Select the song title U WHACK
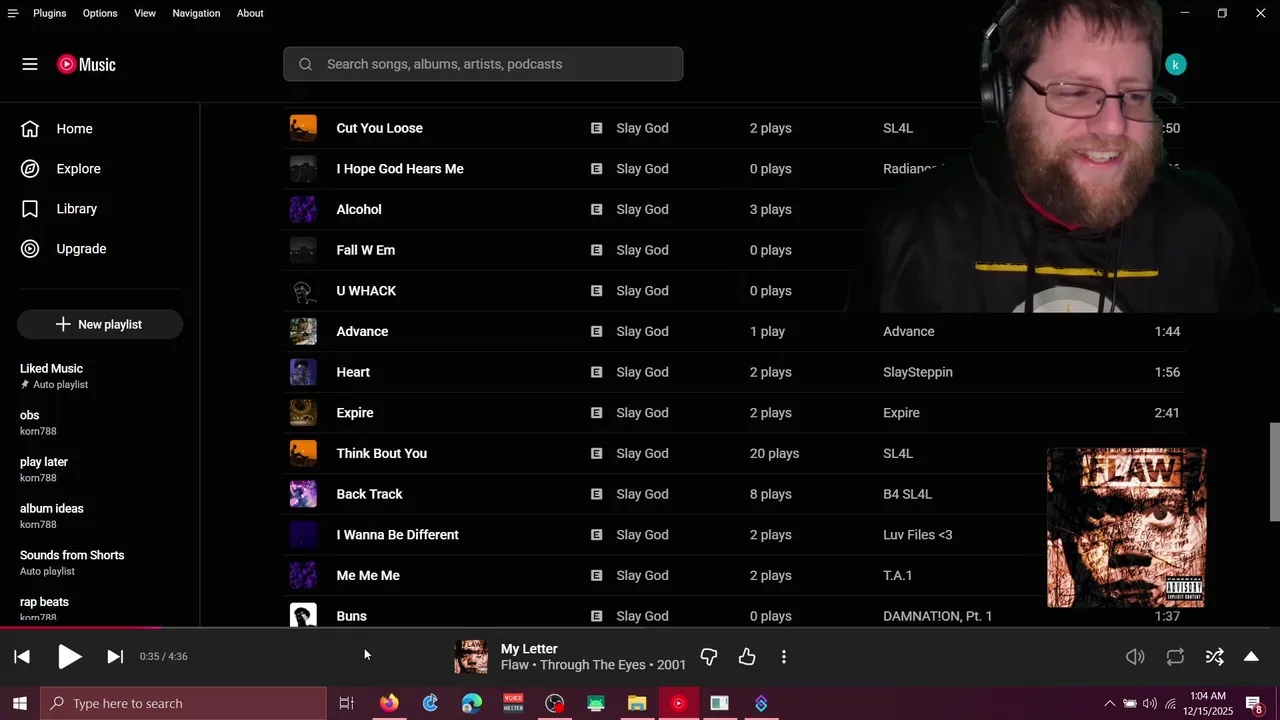The height and width of the screenshot is (720, 1280). (x=366, y=291)
